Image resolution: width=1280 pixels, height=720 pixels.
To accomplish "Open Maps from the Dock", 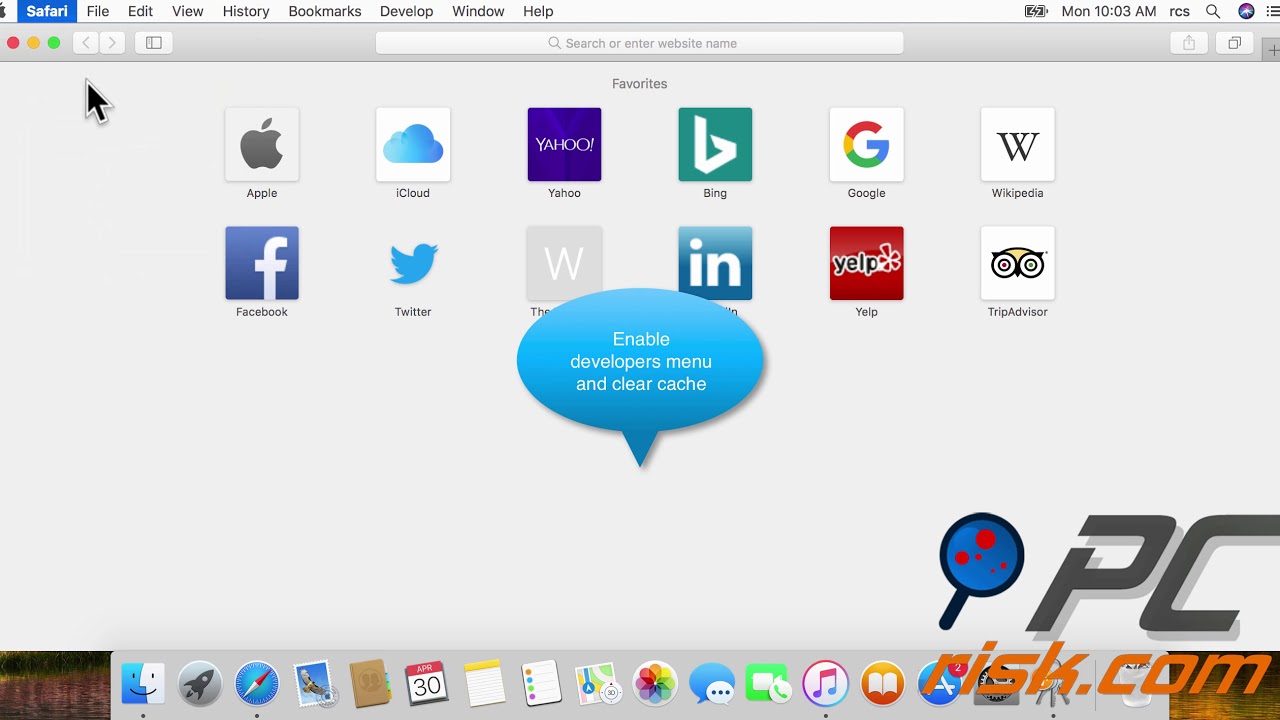I will [x=598, y=685].
